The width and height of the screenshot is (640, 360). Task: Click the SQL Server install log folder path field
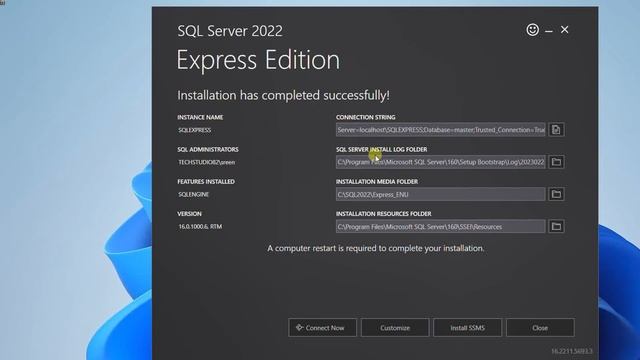(440, 162)
